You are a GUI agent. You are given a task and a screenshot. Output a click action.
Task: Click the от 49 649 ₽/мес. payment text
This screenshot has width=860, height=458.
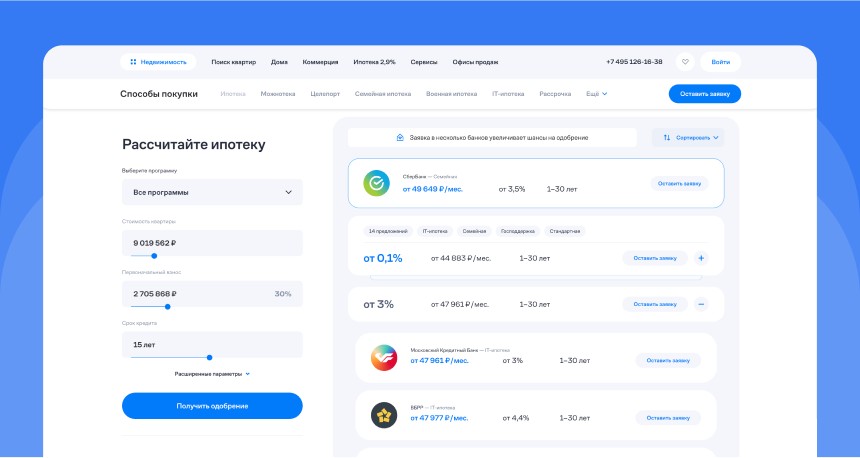pyautogui.click(x=433, y=189)
